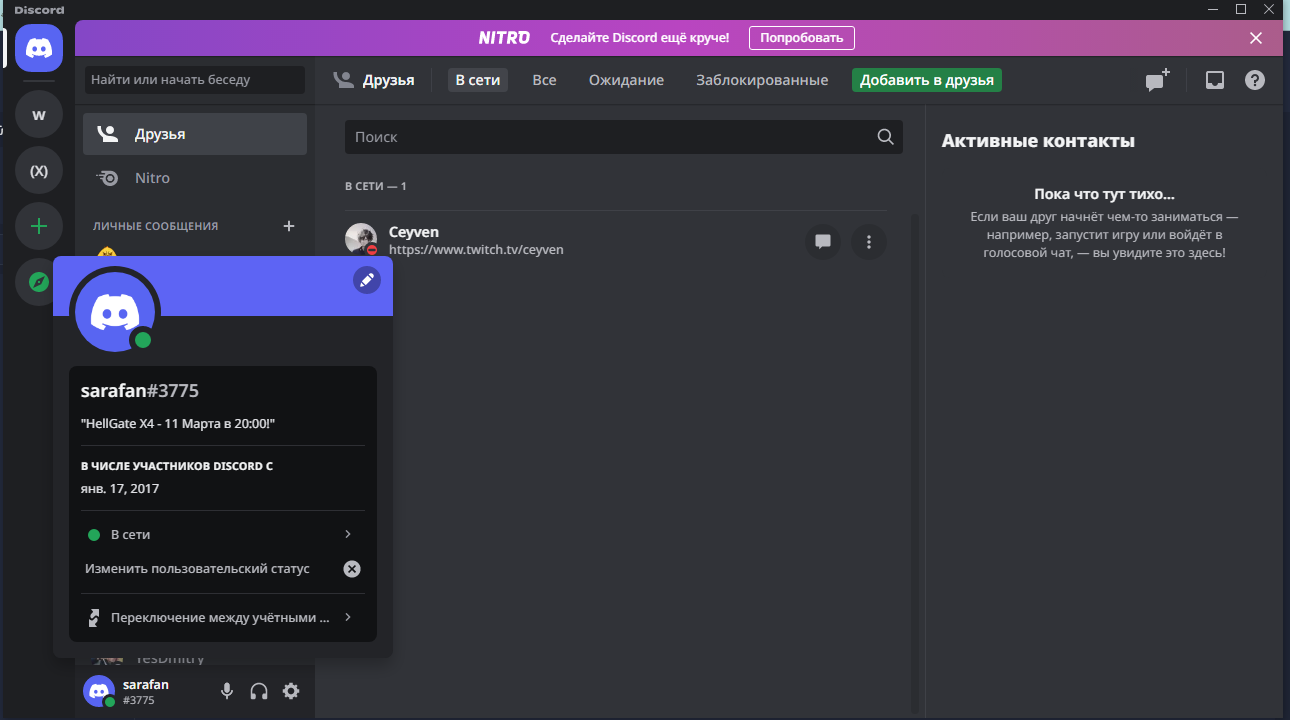Switch to Заблокированные tab

(762, 80)
